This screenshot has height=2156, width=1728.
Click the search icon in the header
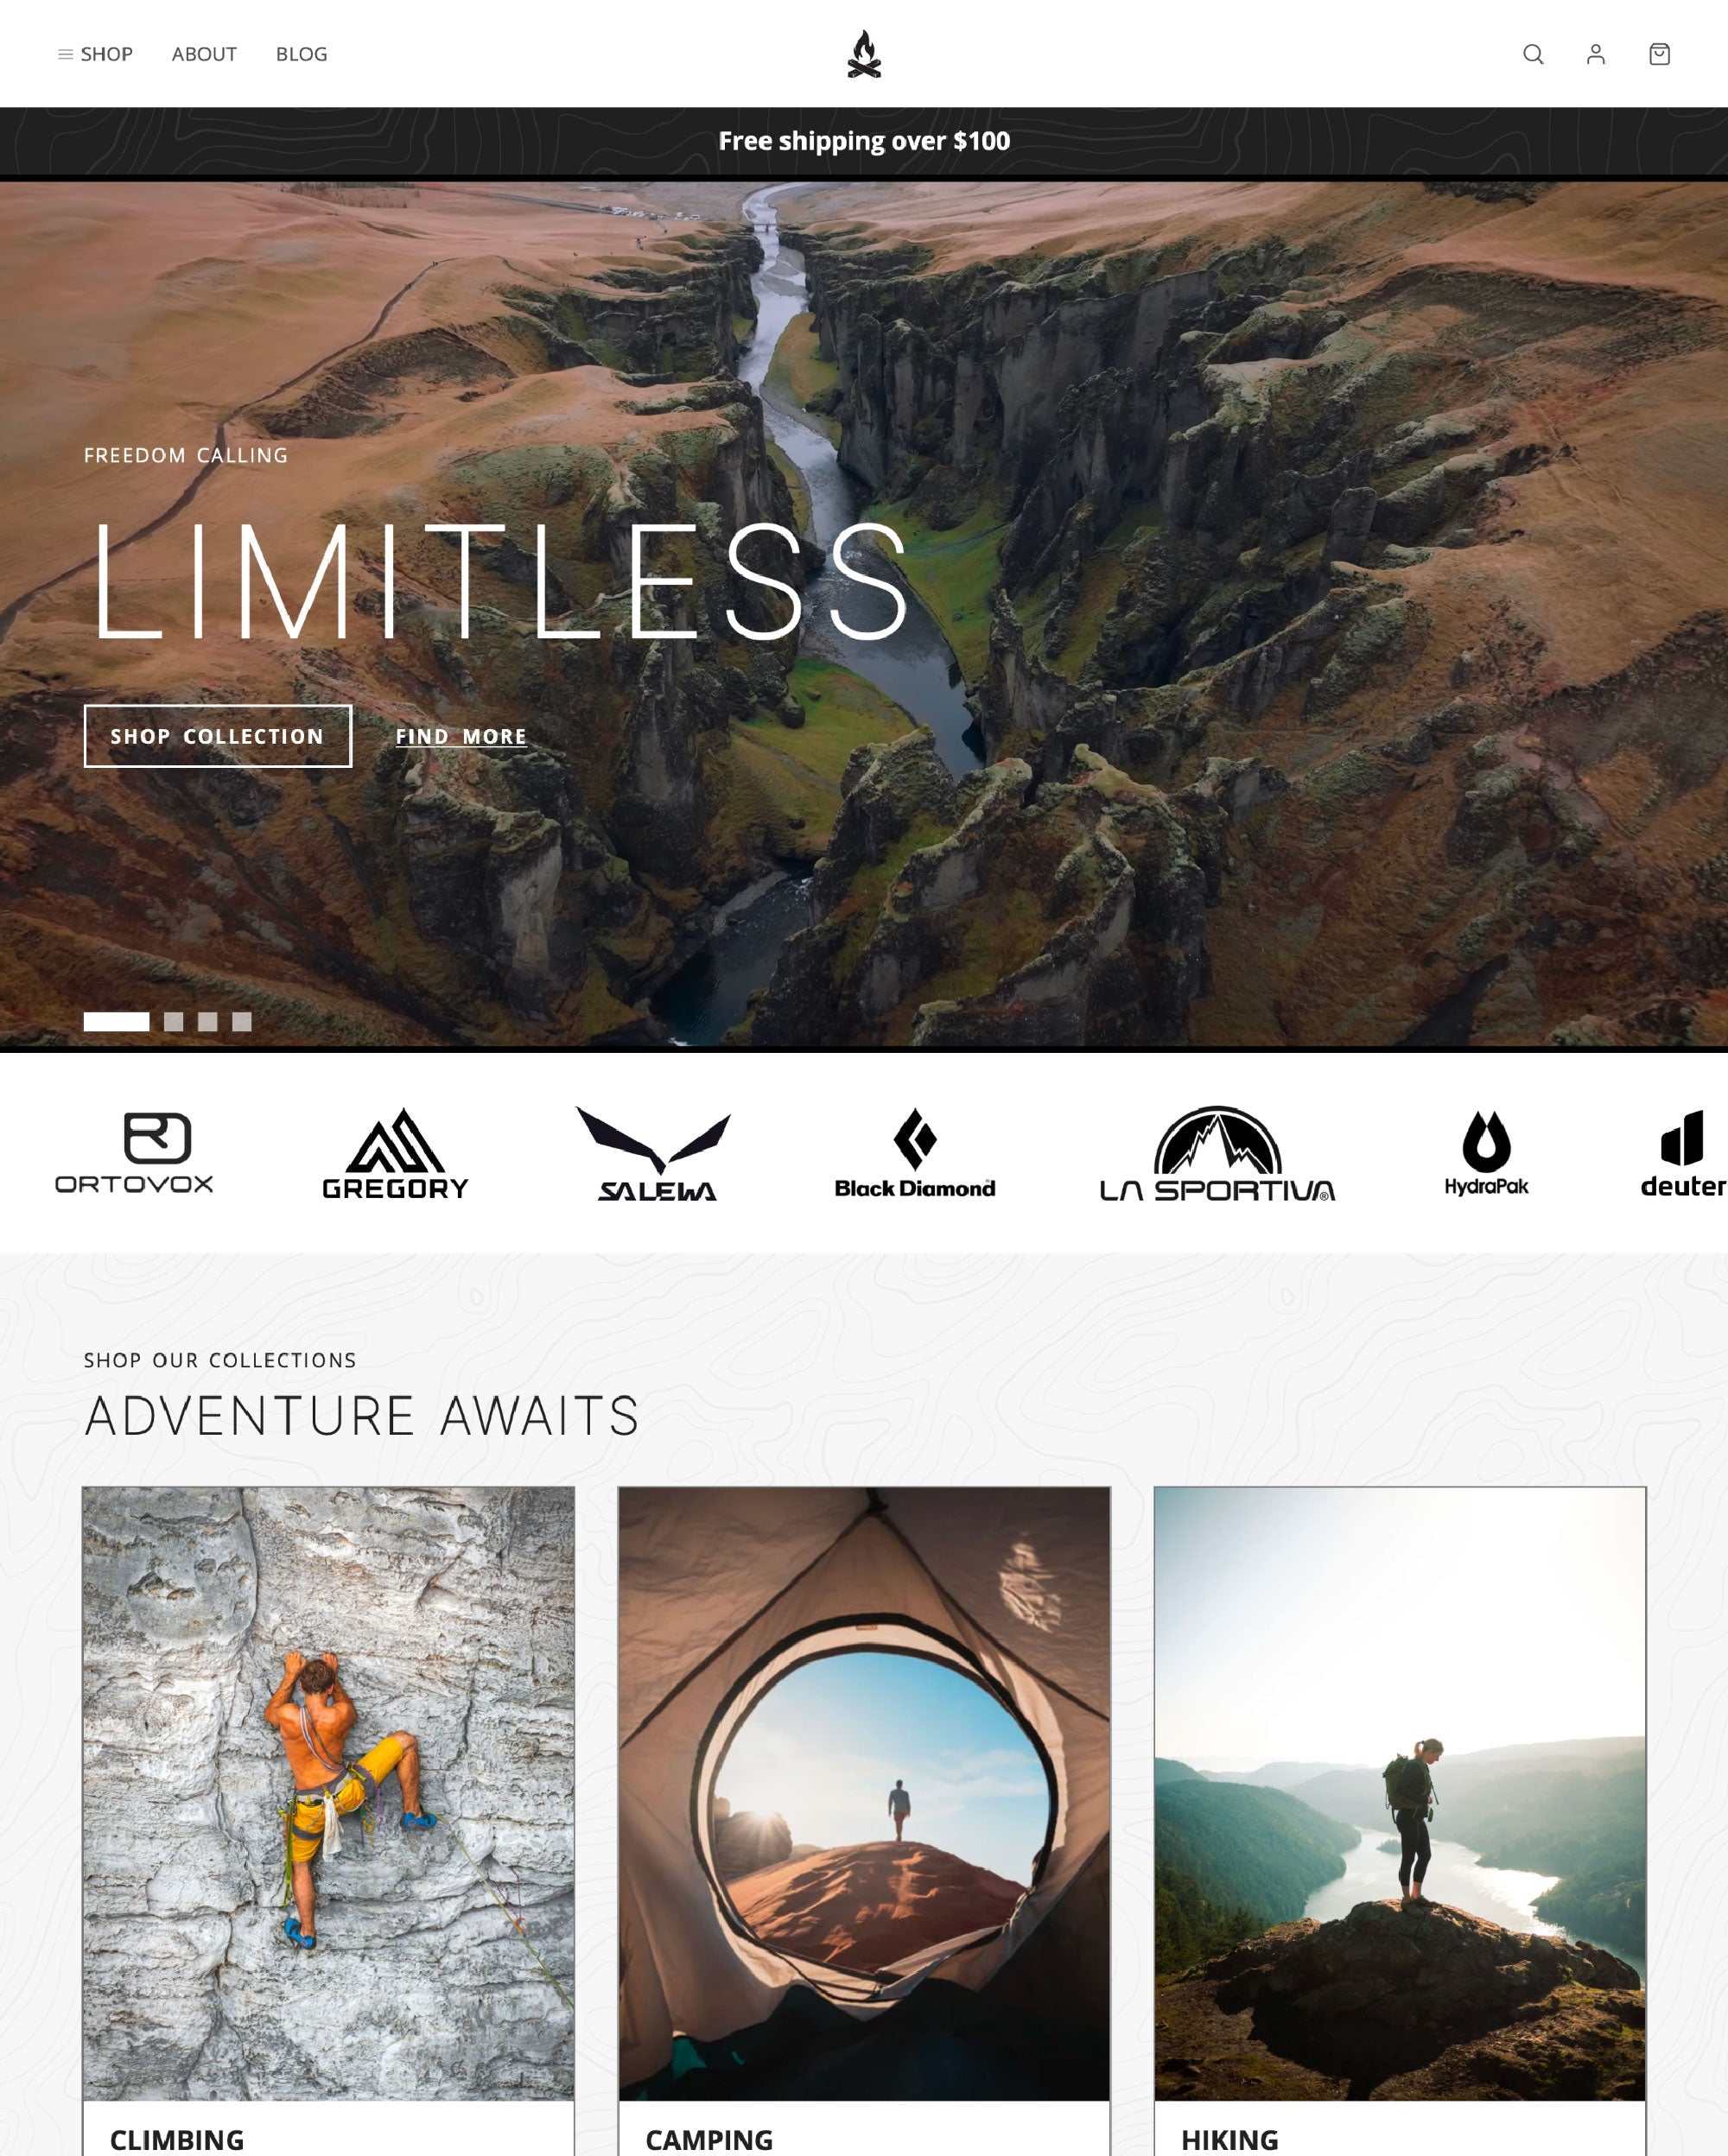pos(1532,53)
